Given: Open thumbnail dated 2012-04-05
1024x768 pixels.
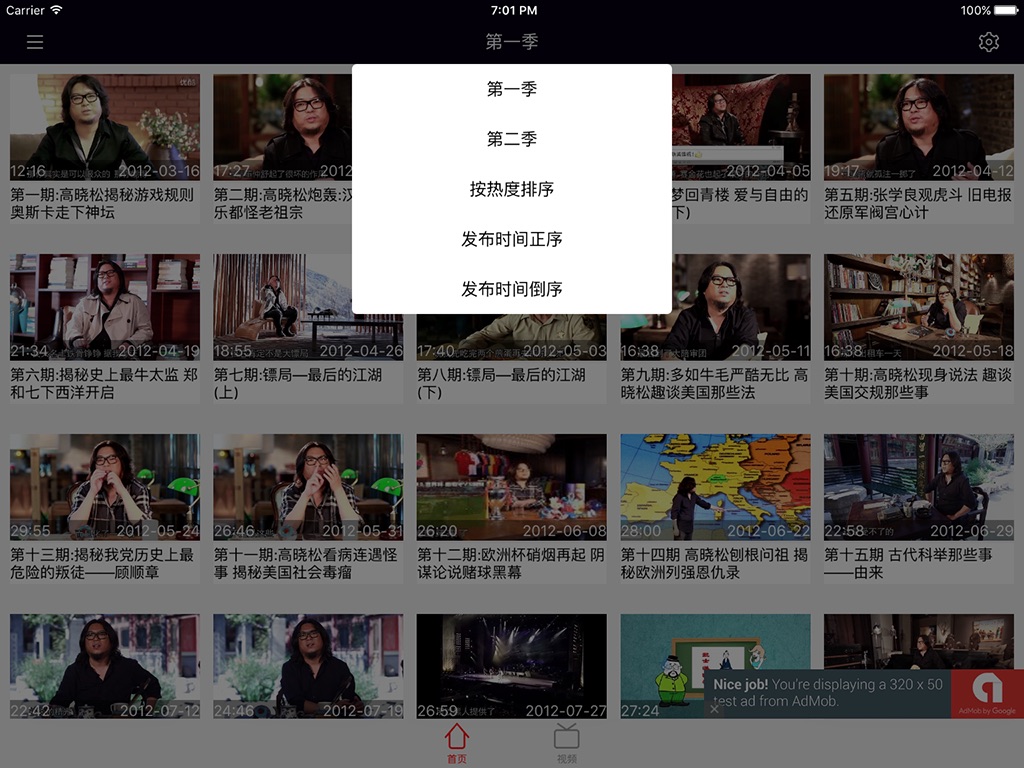Looking at the screenshot, I should tap(741, 127).
